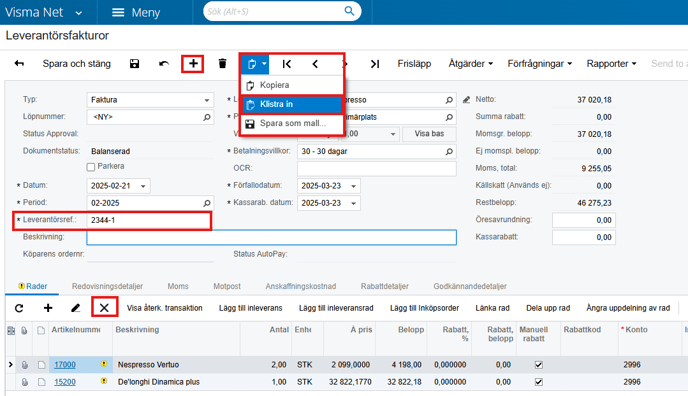Open the Meny hamburger menu
688x396 pixels.
pos(136,12)
